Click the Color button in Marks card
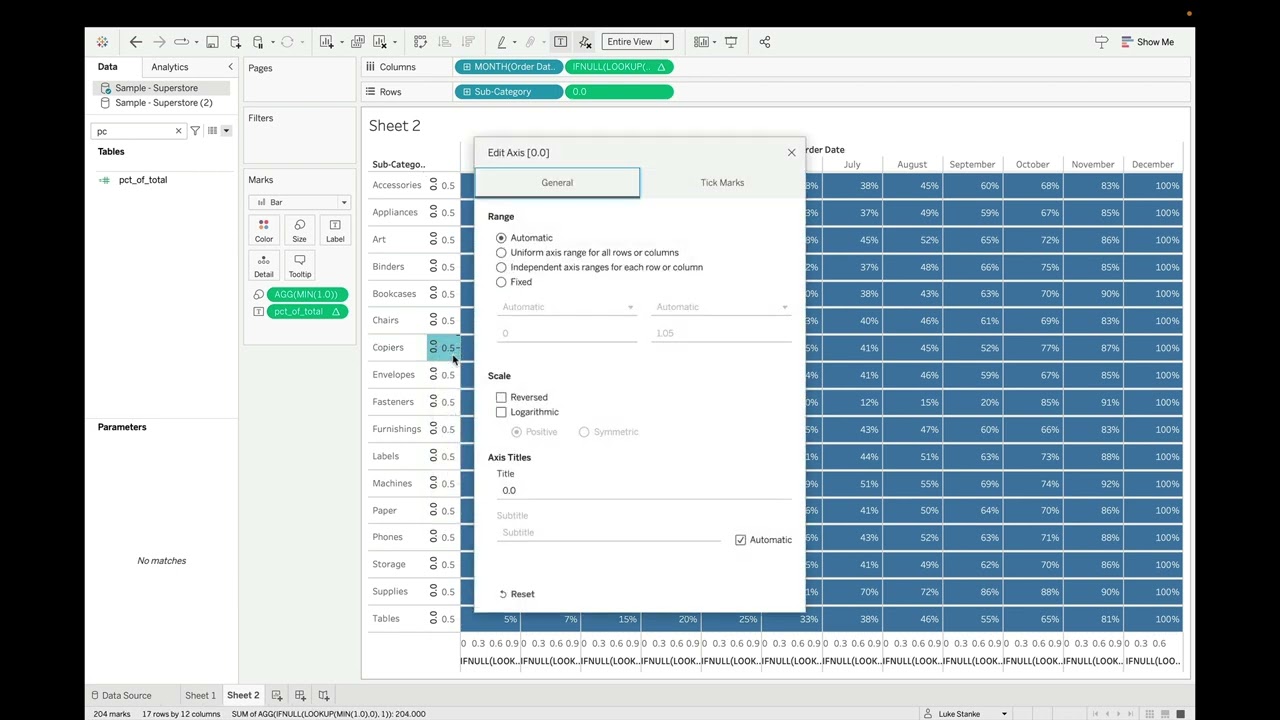 click(264, 231)
